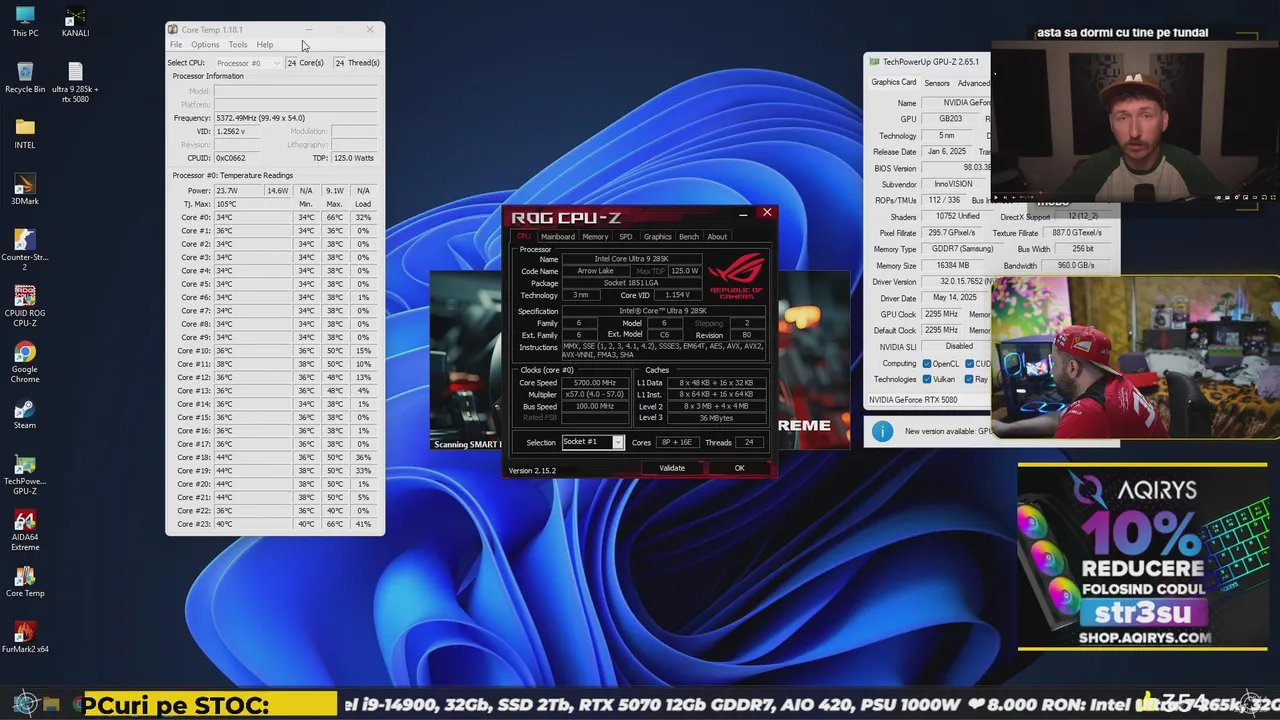Close the ROG CPU-Z window
Screen dimensions: 1280x720
pos(767,213)
